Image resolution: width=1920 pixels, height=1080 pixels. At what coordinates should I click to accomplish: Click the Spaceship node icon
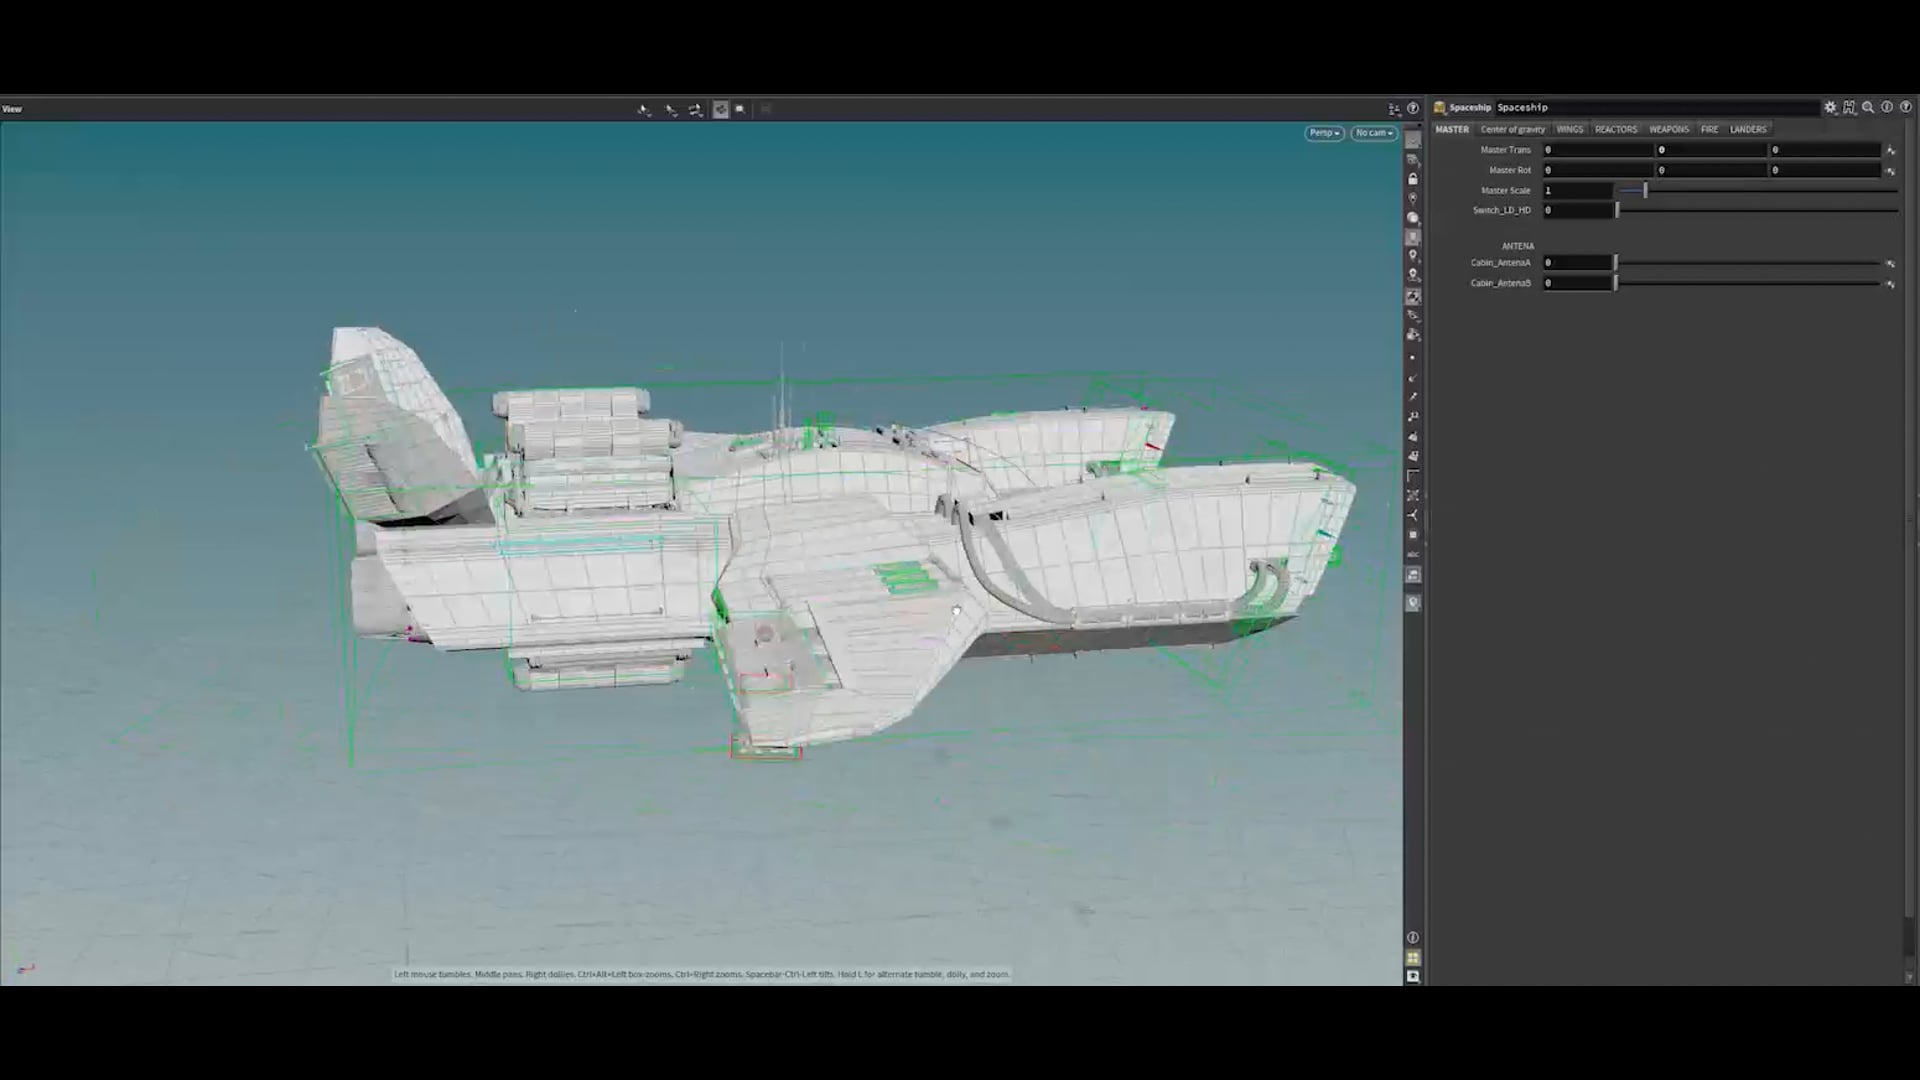click(1440, 107)
